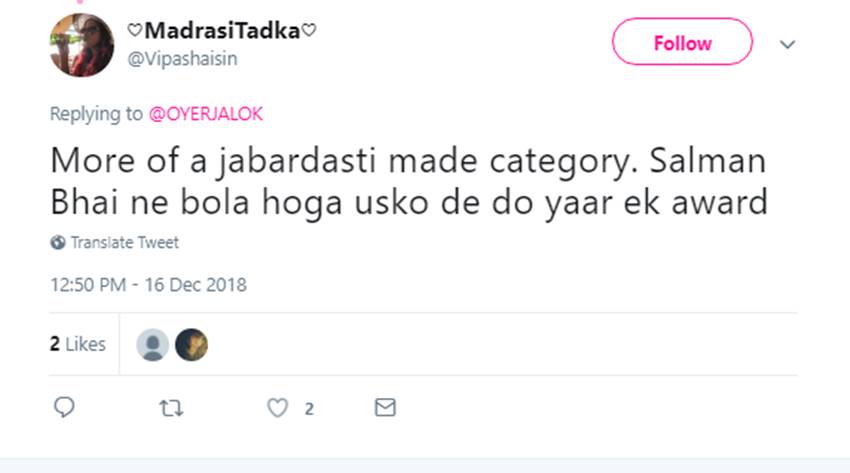Click the like count next to heart
The width and height of the screenshot is (850, 473).
310,408
